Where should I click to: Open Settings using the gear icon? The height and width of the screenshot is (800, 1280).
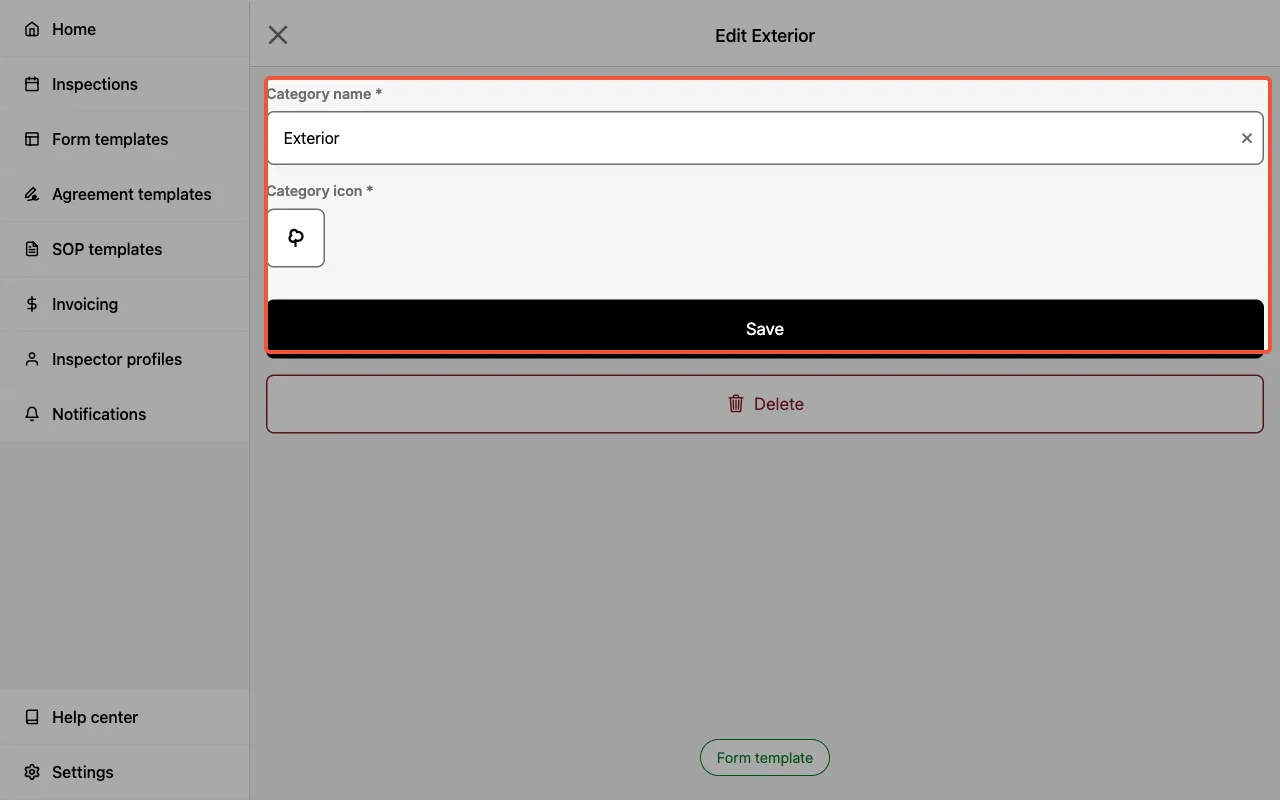pos(31,772)
